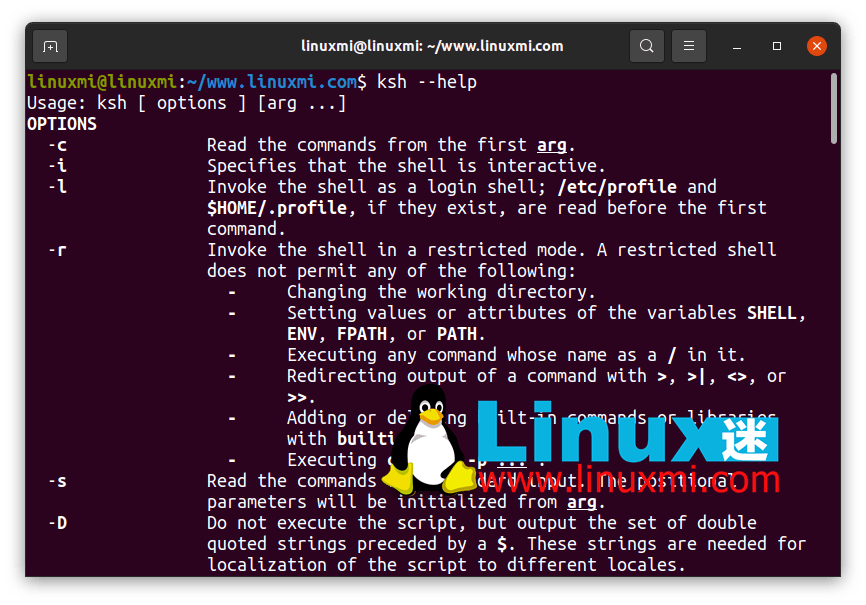Viewport: 866px width, 605px height.
Task: Click the bold $HOME/.profile path
Action: tap(276, 208)
